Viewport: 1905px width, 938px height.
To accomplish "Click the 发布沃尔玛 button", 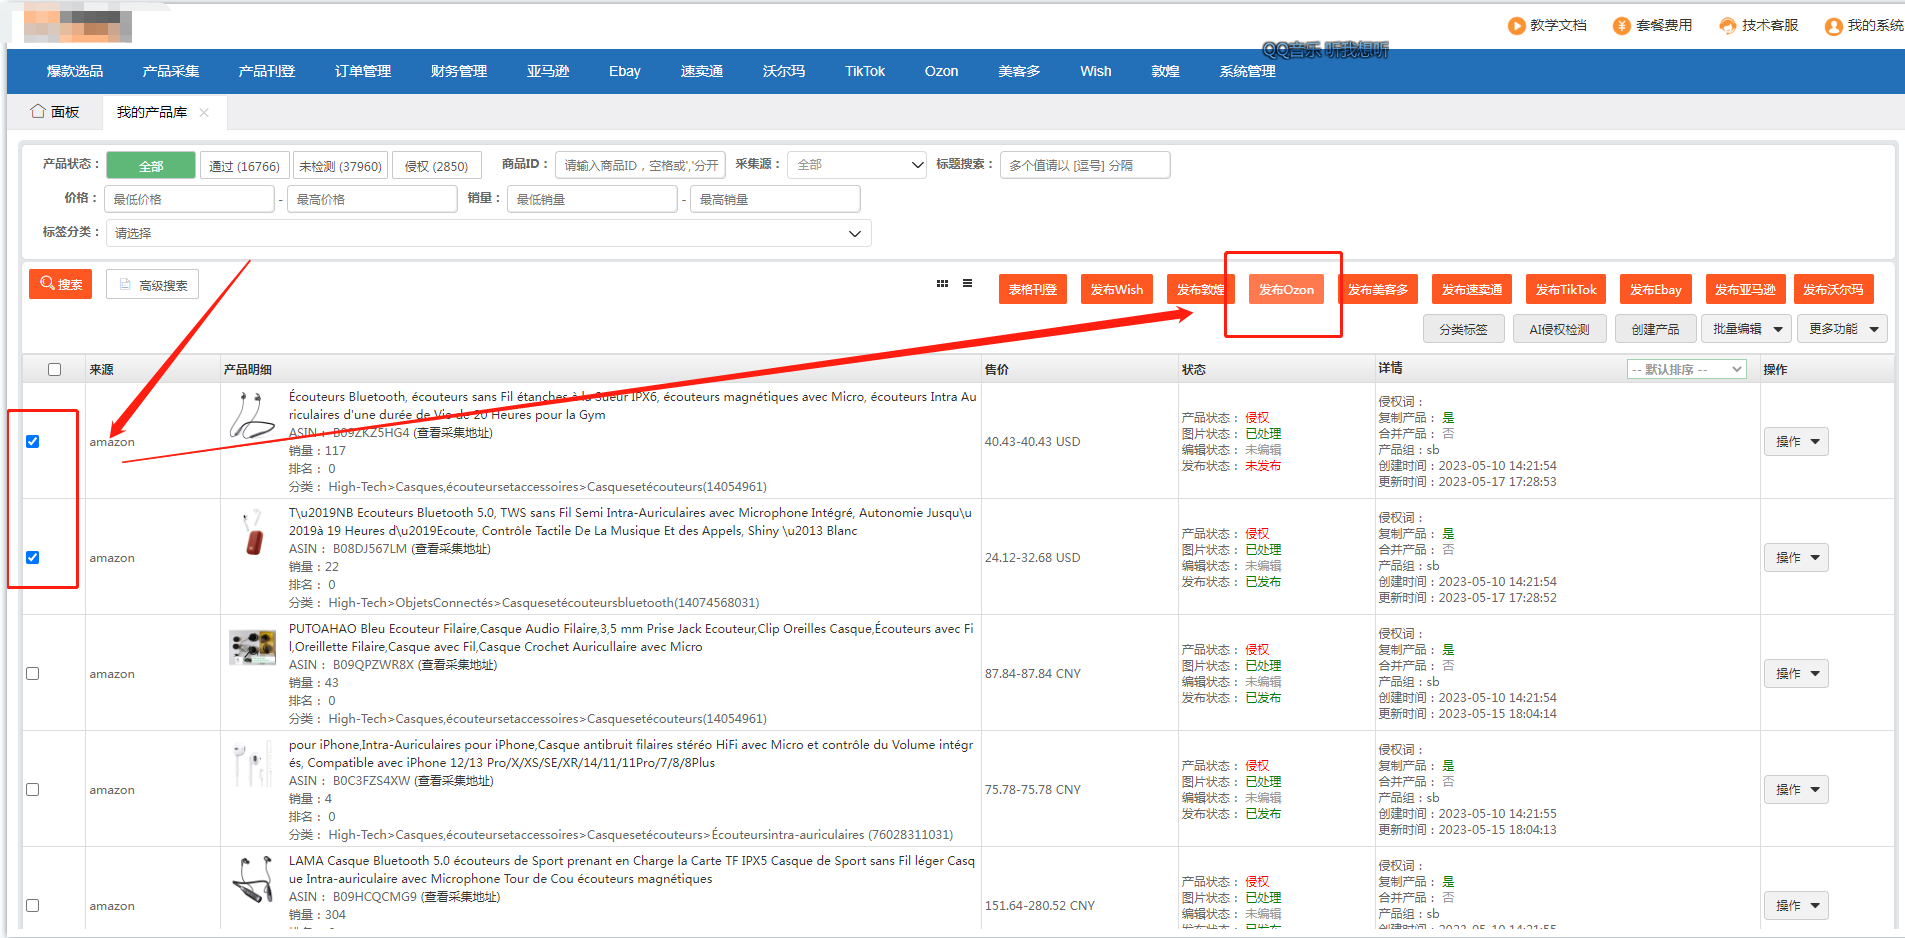I will 1833,290.
